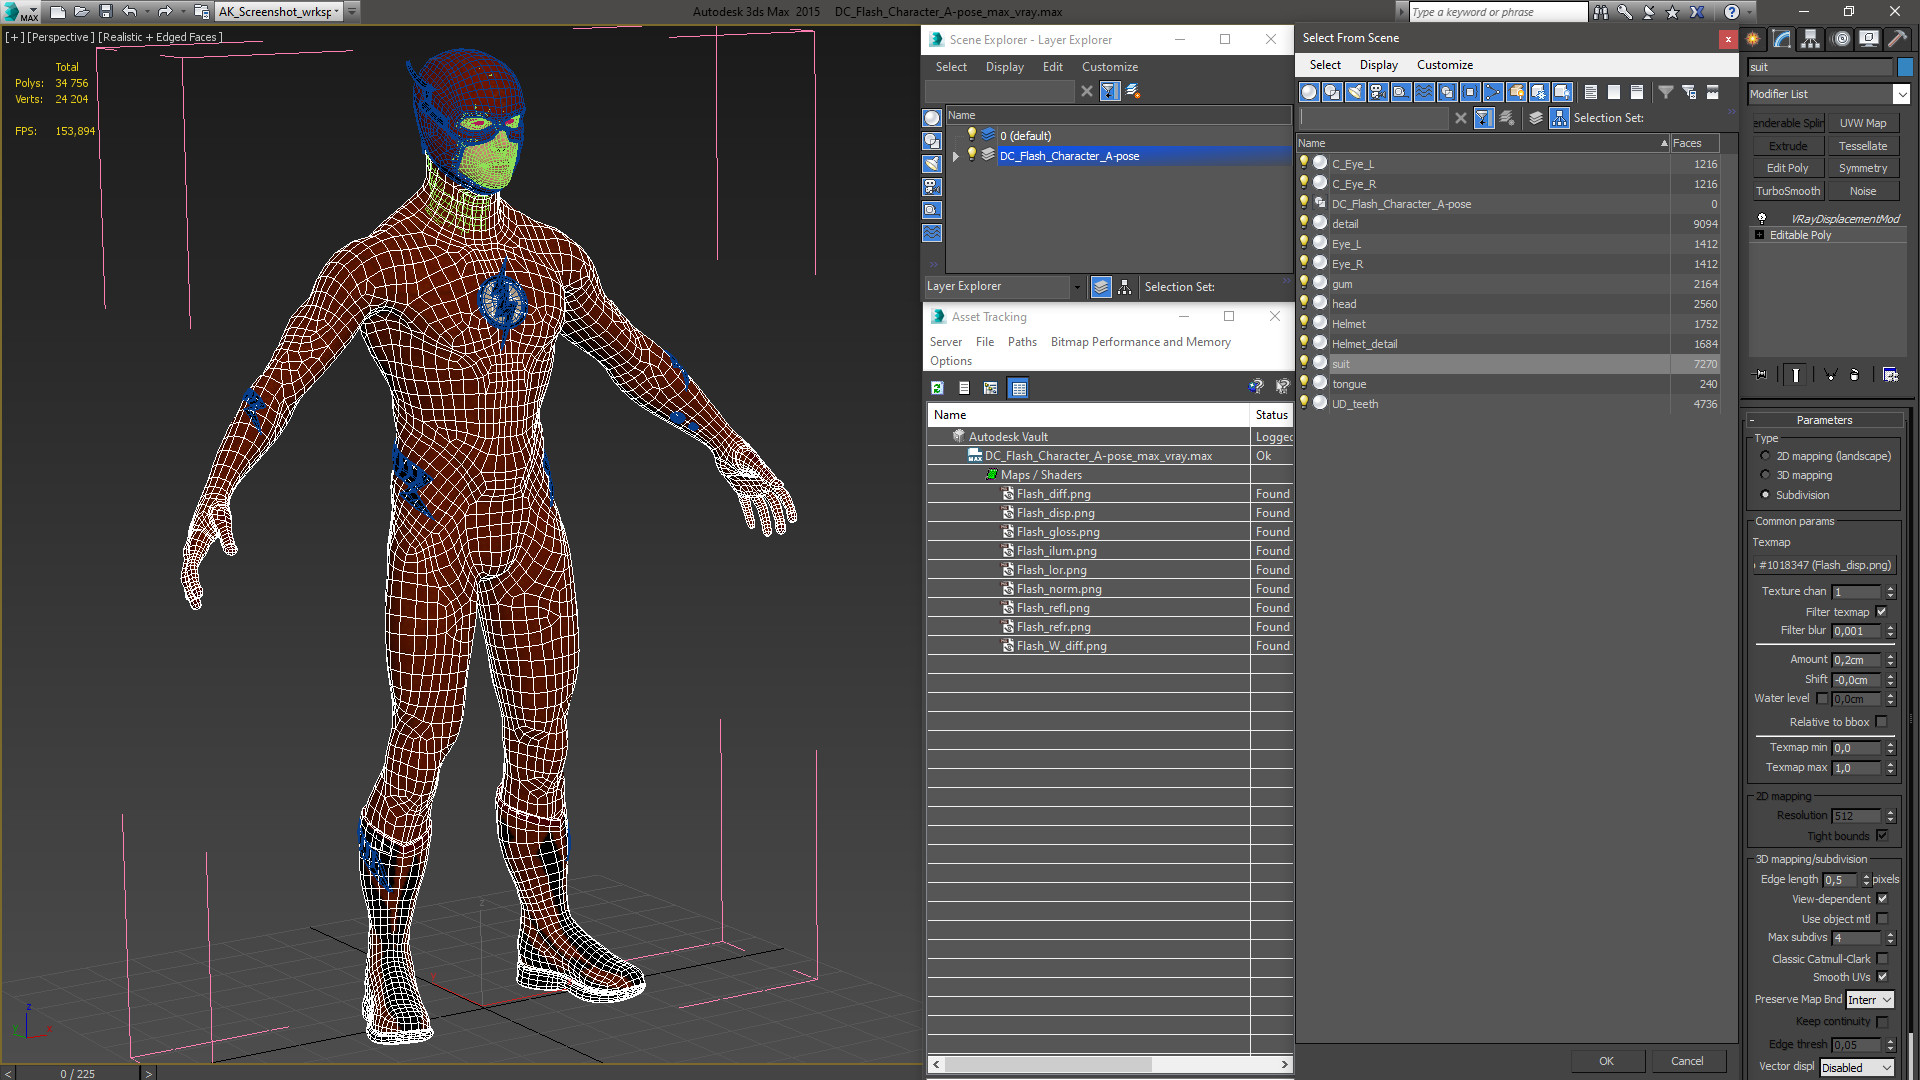Toggle Display Geometry filter in Select From Scene
The height and width of the screenshot is (1080, 1920).
(1309, 92)
